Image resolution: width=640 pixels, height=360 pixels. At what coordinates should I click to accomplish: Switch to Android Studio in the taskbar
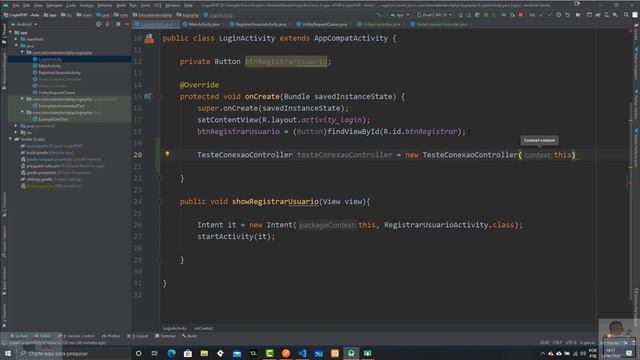coord(351,353)
